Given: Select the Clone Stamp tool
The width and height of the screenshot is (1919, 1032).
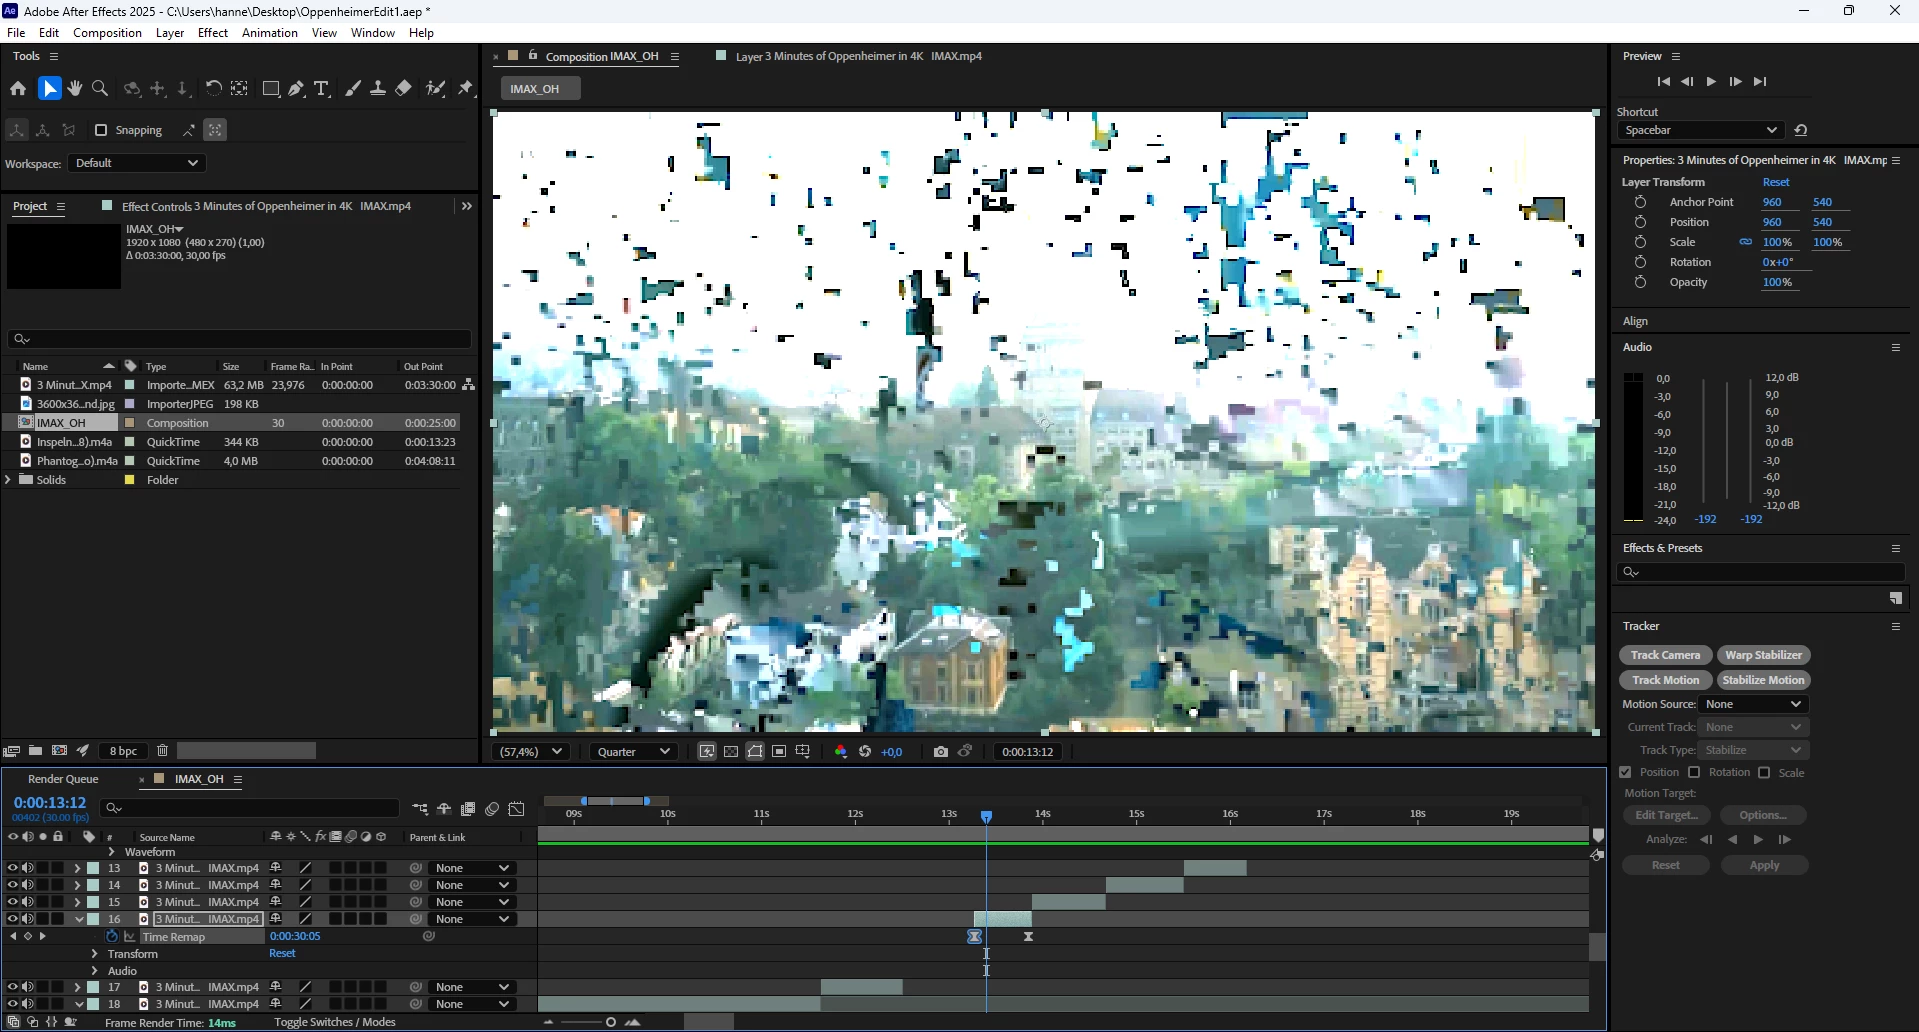Looking at the screenshot, I should [378, 89].
